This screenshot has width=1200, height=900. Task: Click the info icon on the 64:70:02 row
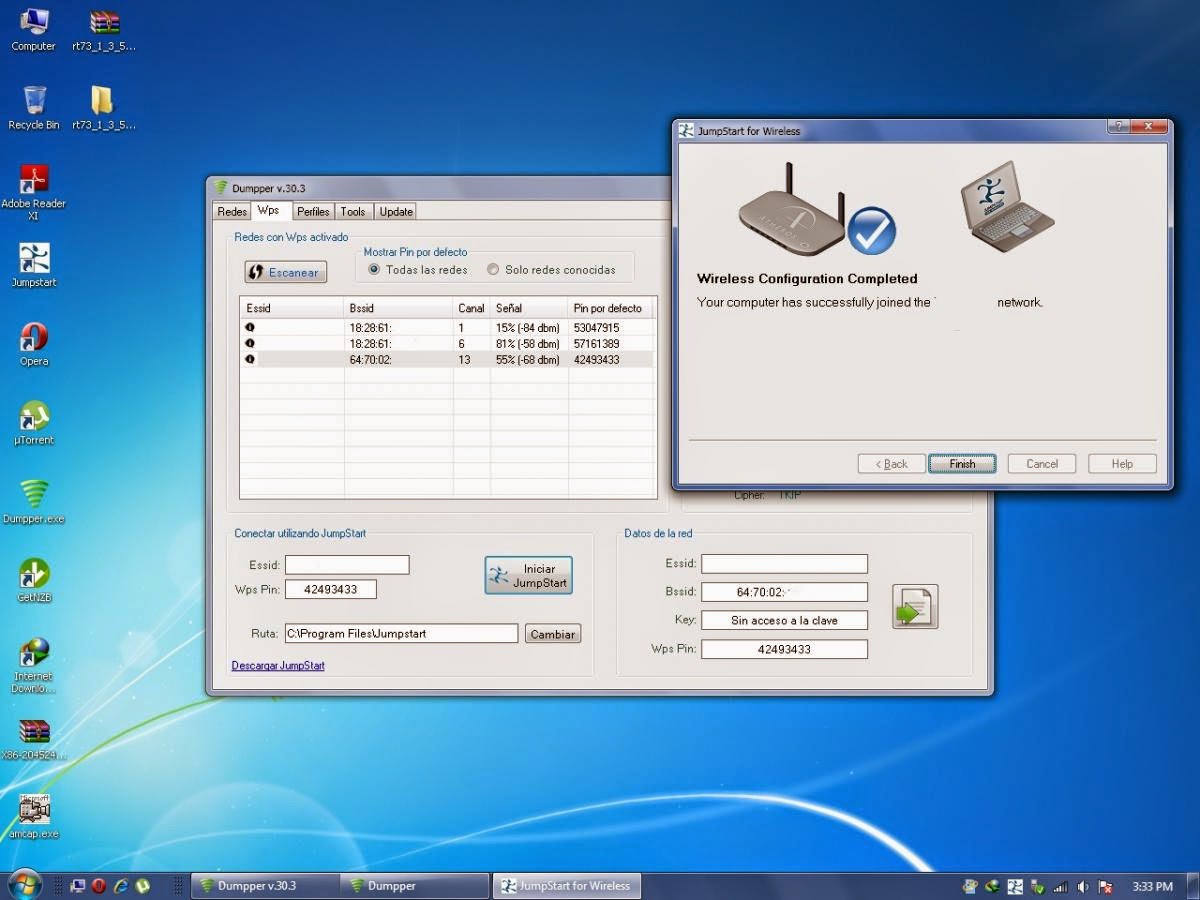pos(250,359)
